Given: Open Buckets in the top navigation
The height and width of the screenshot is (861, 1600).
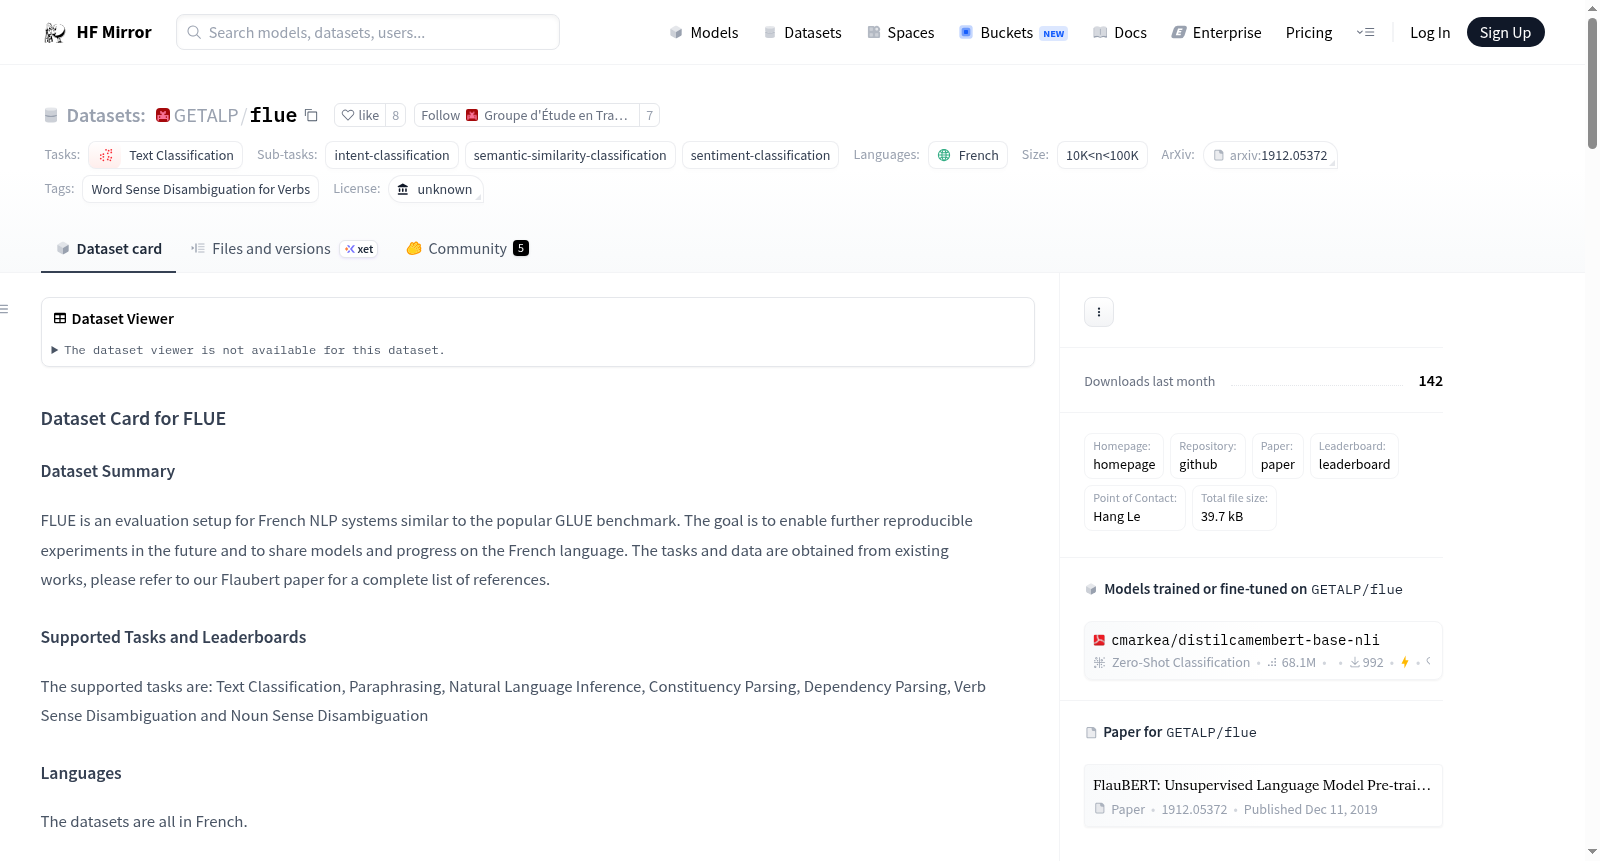Looking at the screenshot, I should click(x=1013, y=32).
